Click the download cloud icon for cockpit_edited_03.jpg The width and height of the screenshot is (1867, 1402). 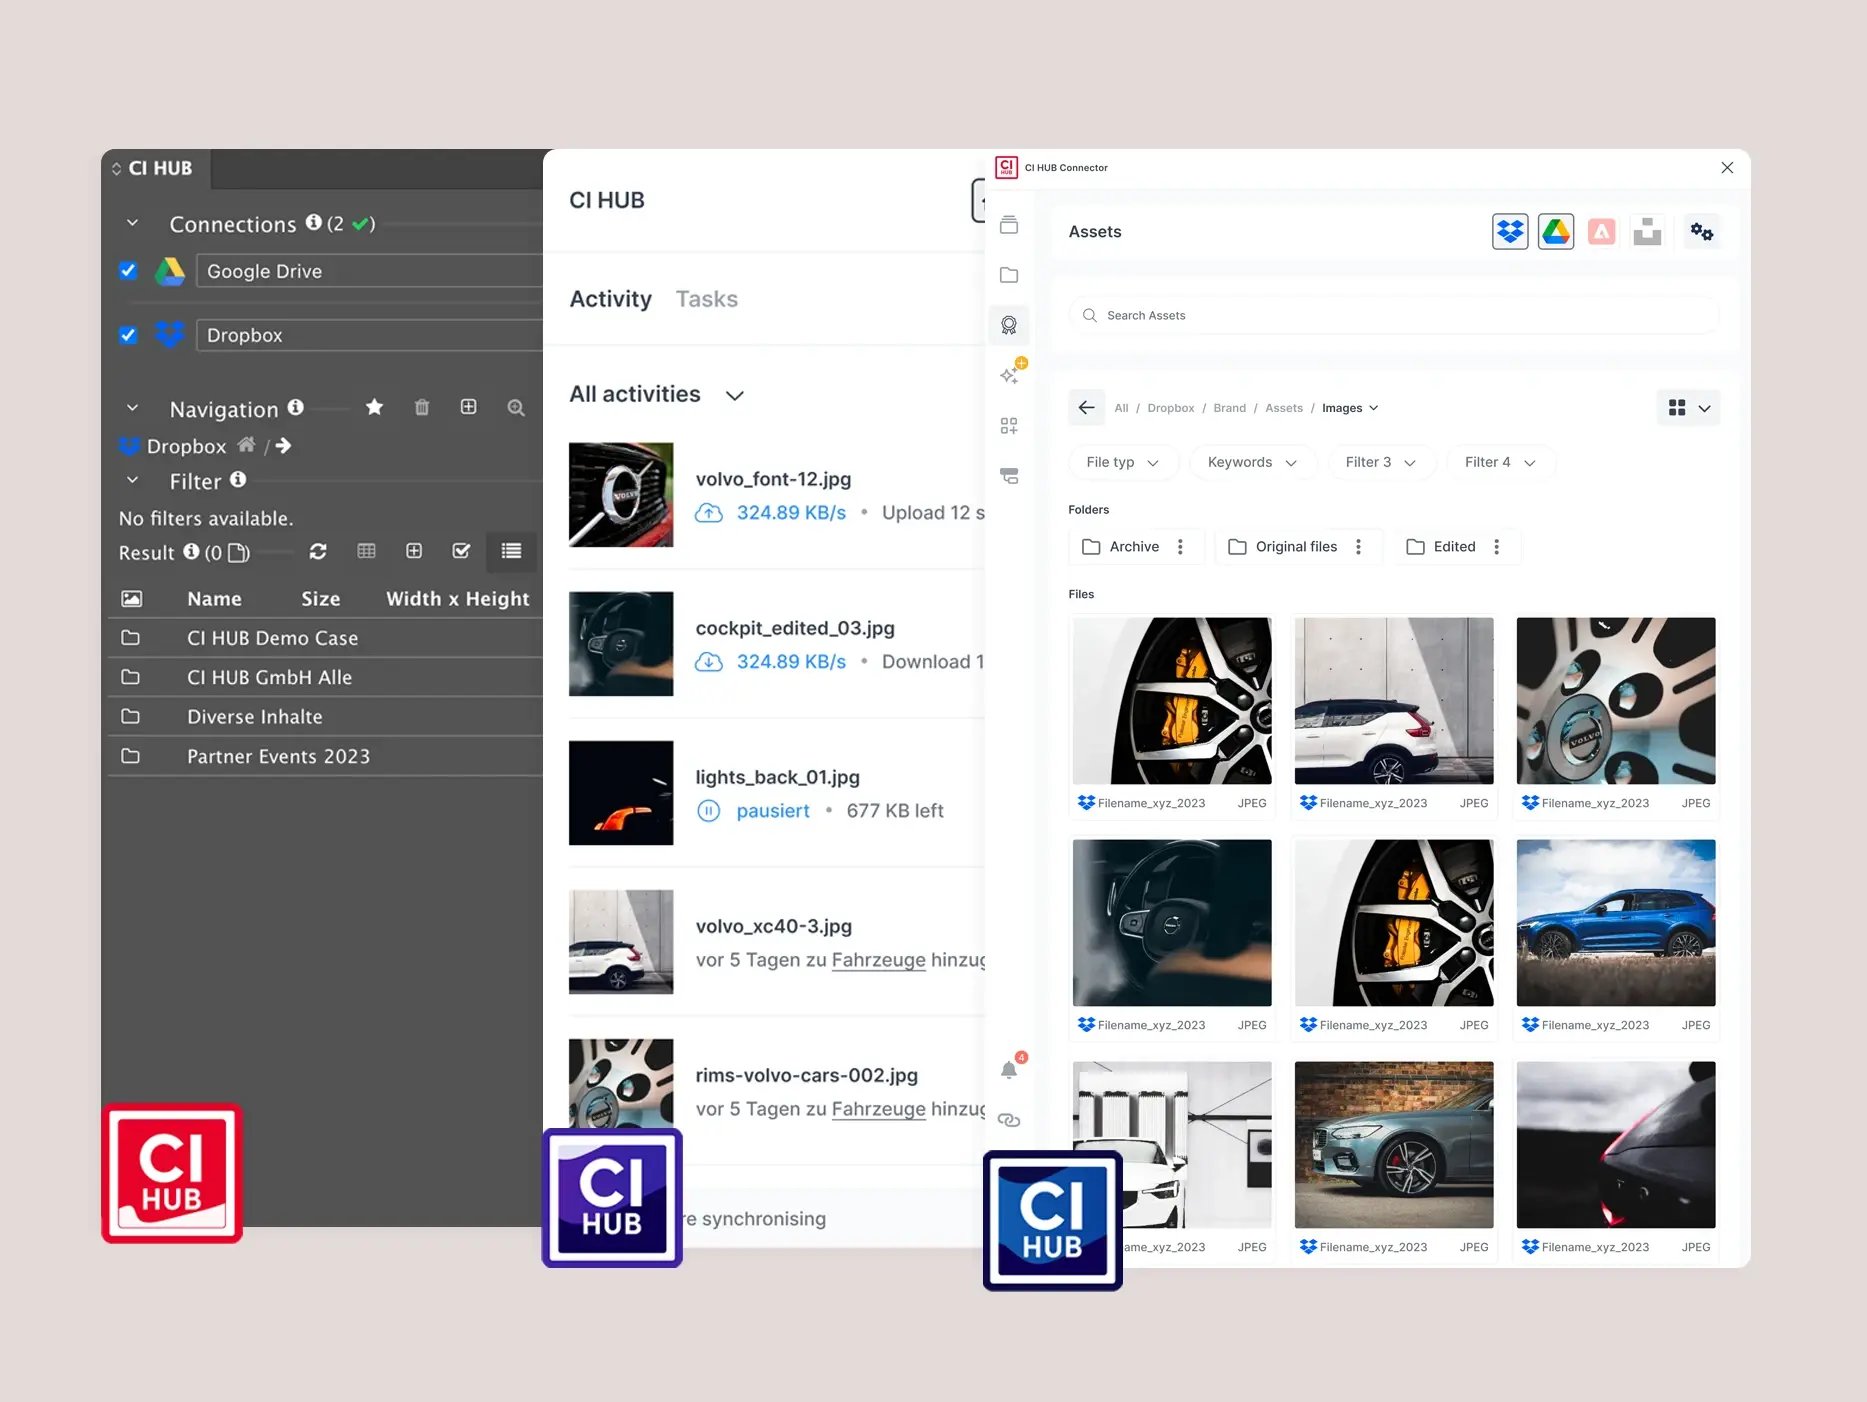[x=709, y=662]
